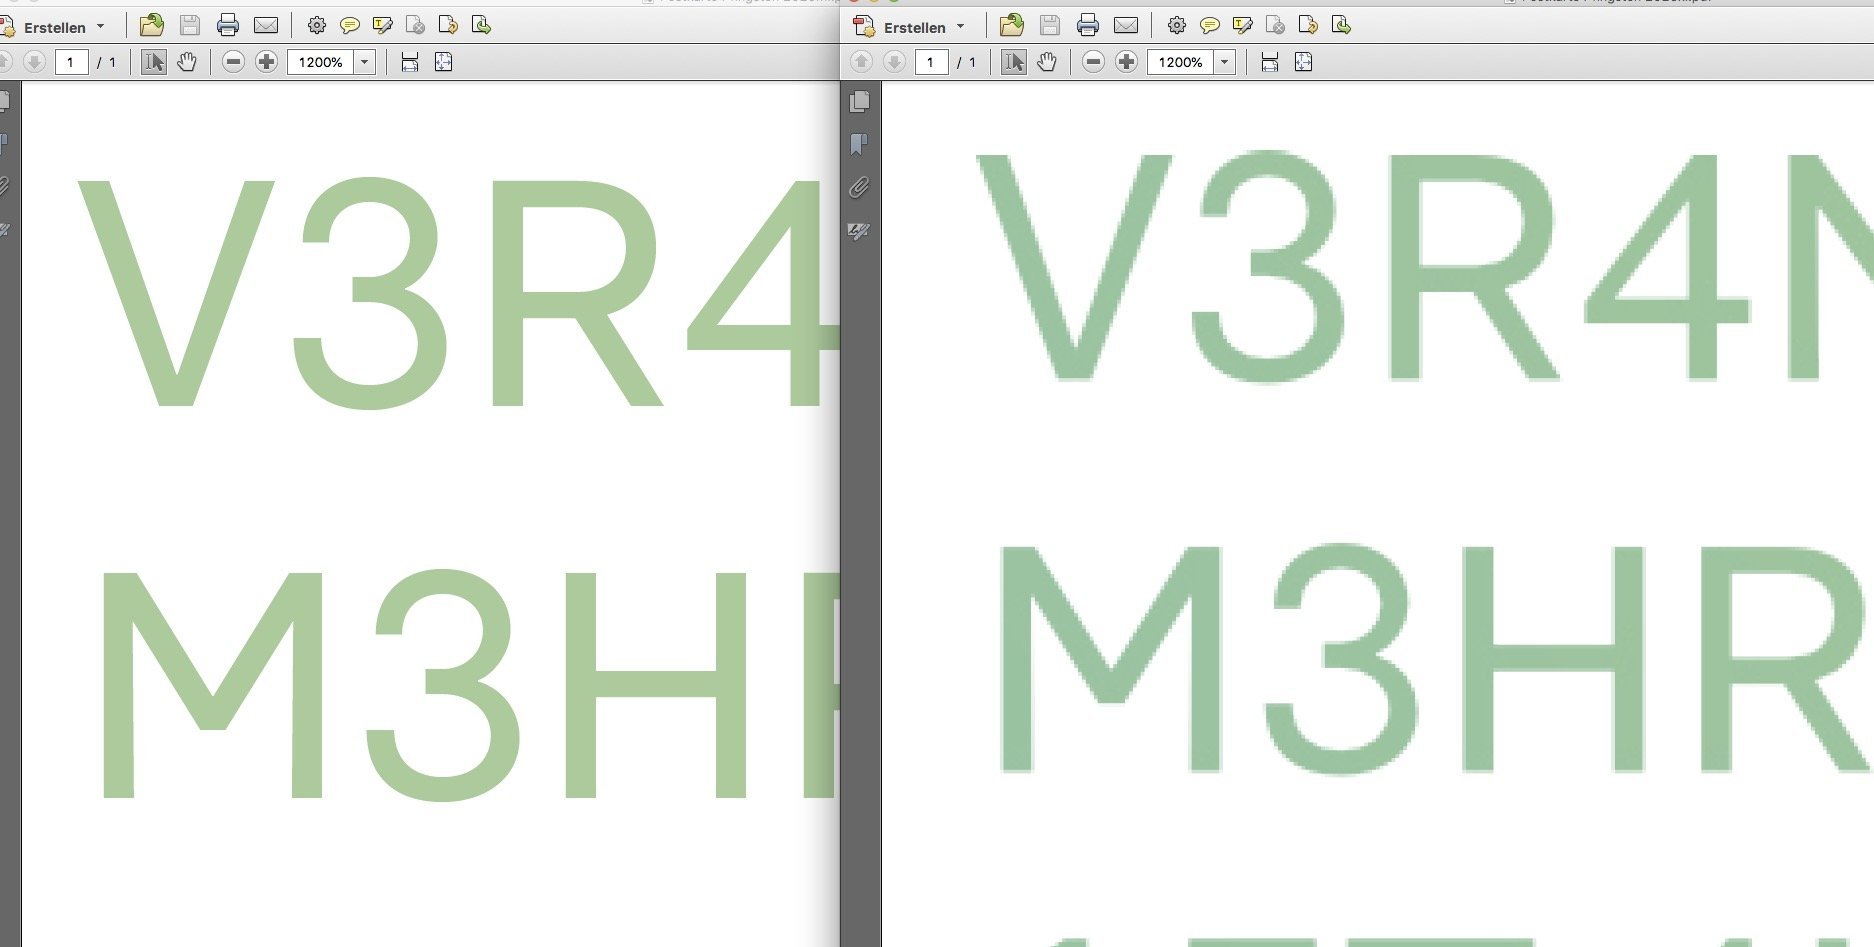Go to next page in left window
This screenshot has width=1874, height=947.
click(34, 62)
